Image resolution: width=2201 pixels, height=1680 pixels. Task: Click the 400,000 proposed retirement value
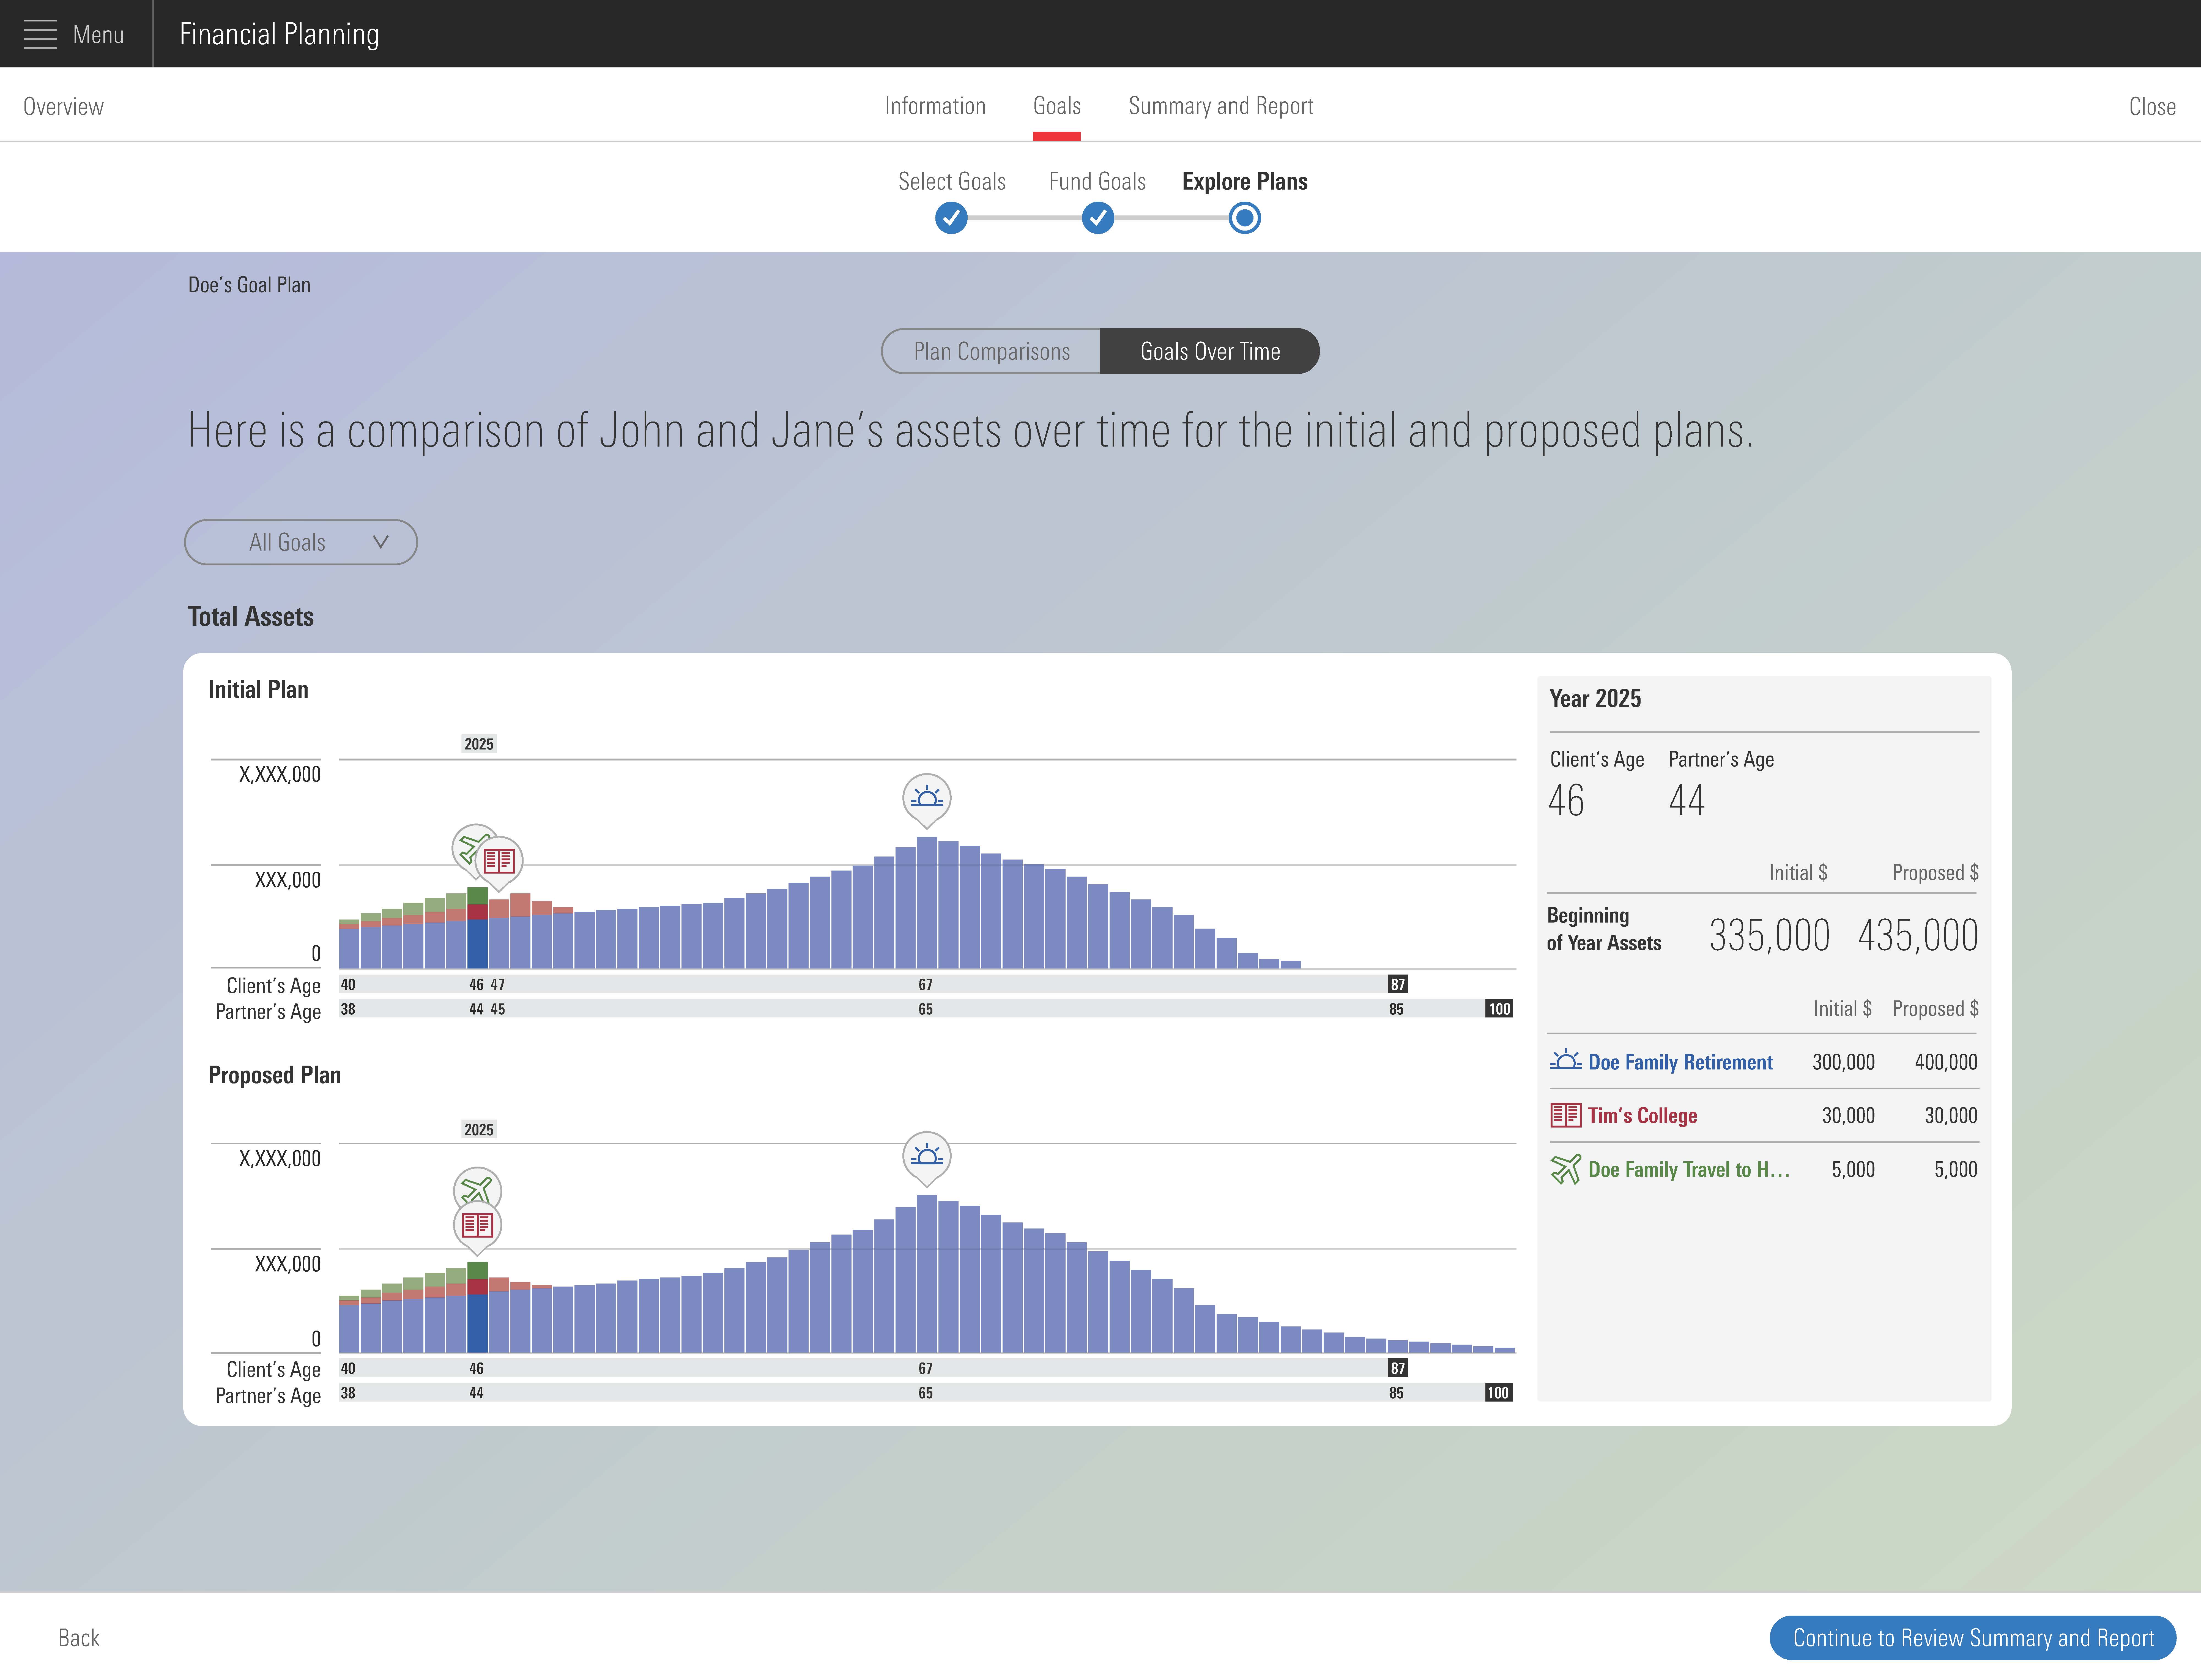[1946, 1062]
